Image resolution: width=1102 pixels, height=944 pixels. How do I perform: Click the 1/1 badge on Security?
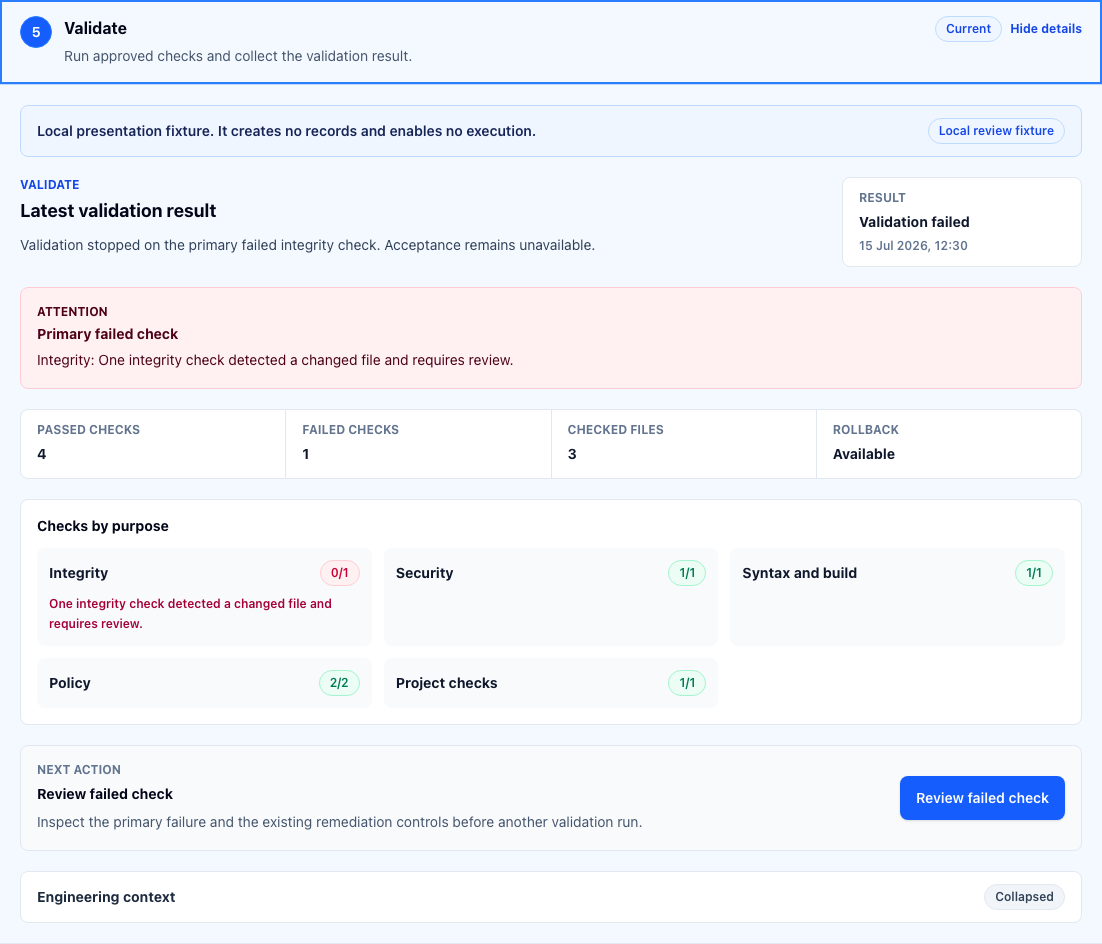pos(687,573)
